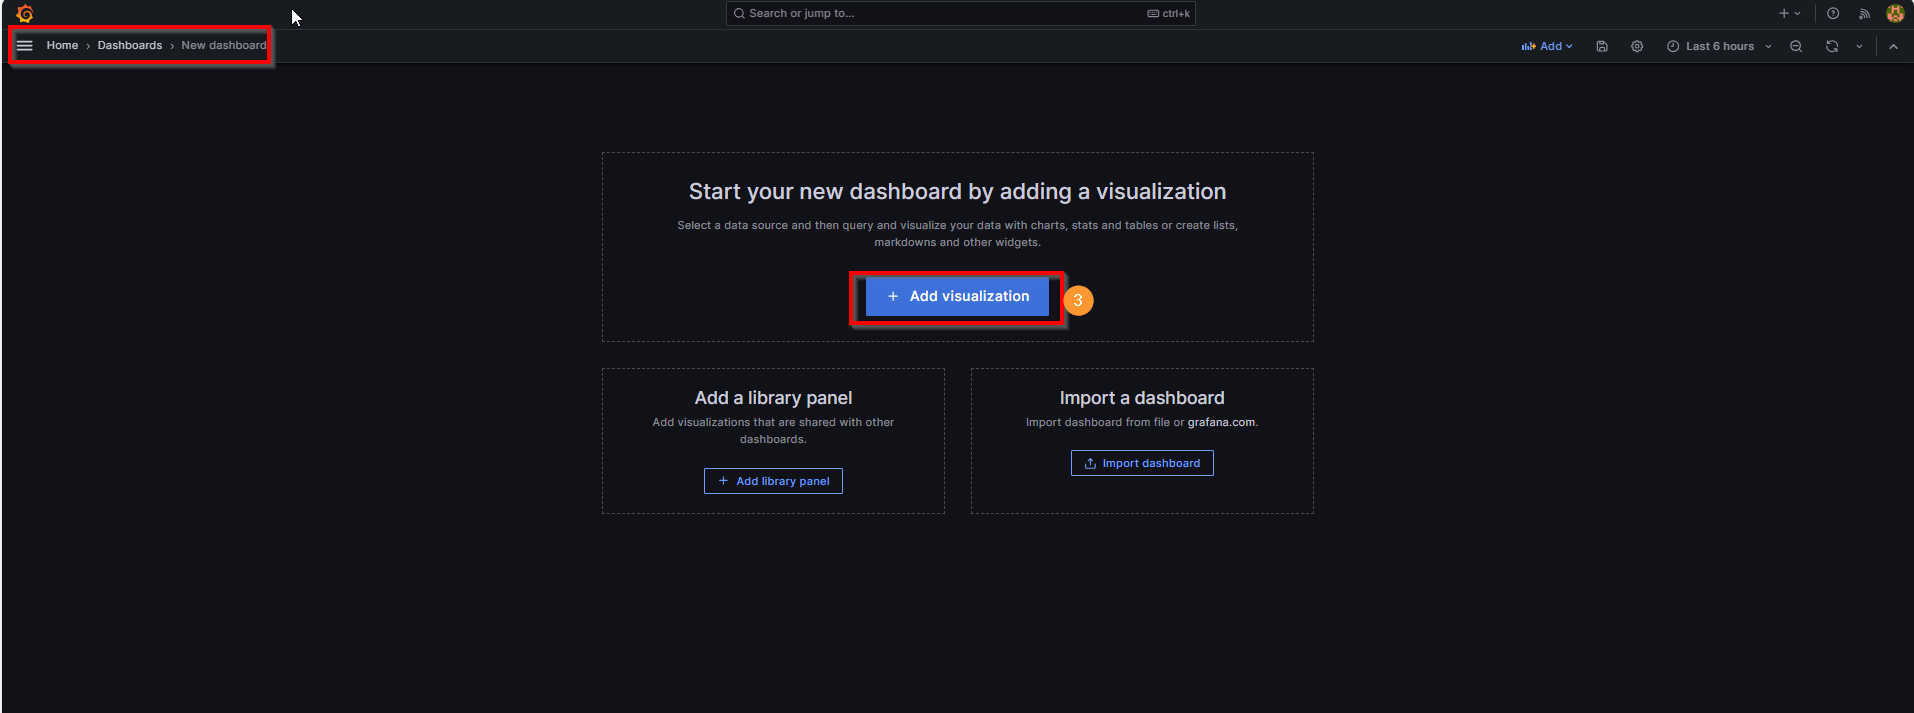Image resolution: width=1914 pixels, height=713 pixels.
Task: Open the grafana.com link
Action: [1221, 423]
